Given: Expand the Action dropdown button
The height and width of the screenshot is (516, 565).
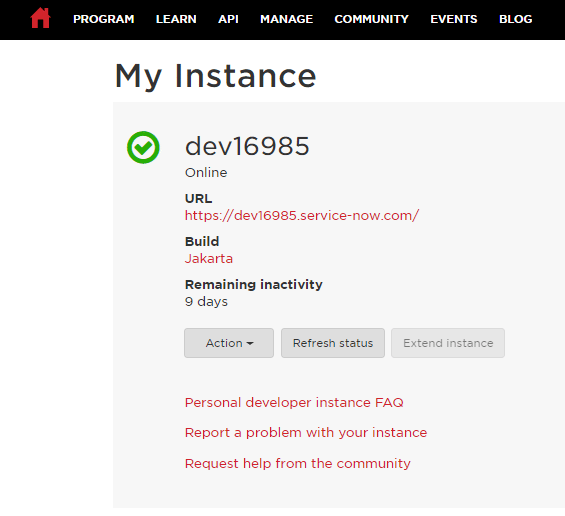Looking at the screenshot, I should click(229, 343).
